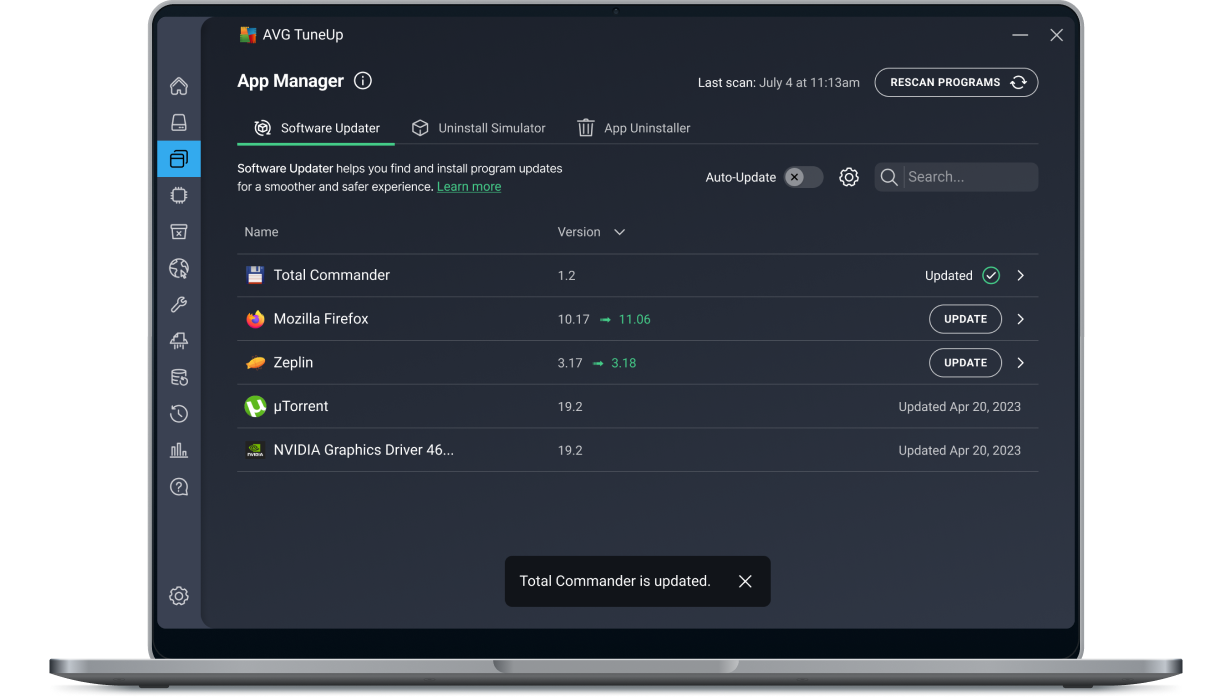Select the Zeplin name text
Image resolution: width=1232 pixels, height=697 pixels.
293,363
